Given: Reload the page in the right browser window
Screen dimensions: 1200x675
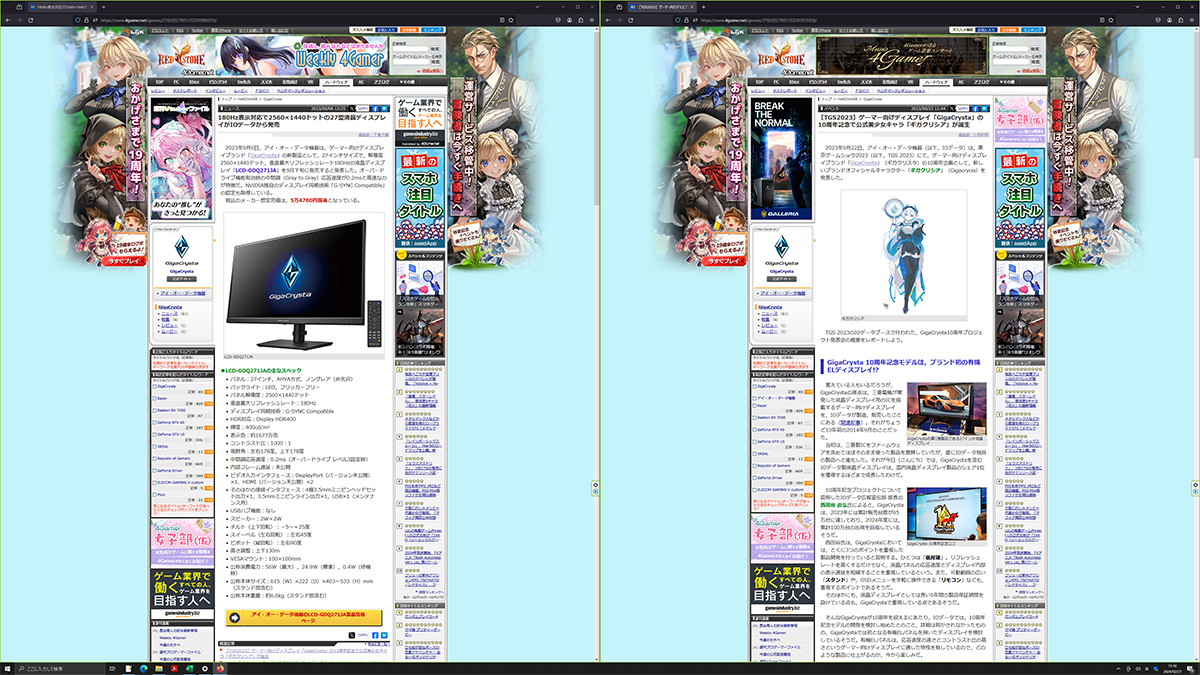Looking at the screenshot, I should (x=631, y=20).
